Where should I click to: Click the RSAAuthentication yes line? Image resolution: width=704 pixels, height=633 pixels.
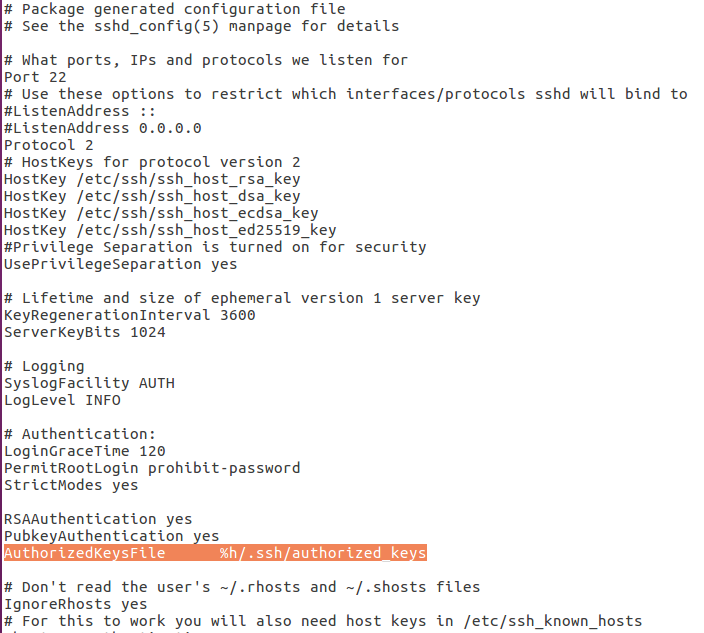[x=98, y=519]
